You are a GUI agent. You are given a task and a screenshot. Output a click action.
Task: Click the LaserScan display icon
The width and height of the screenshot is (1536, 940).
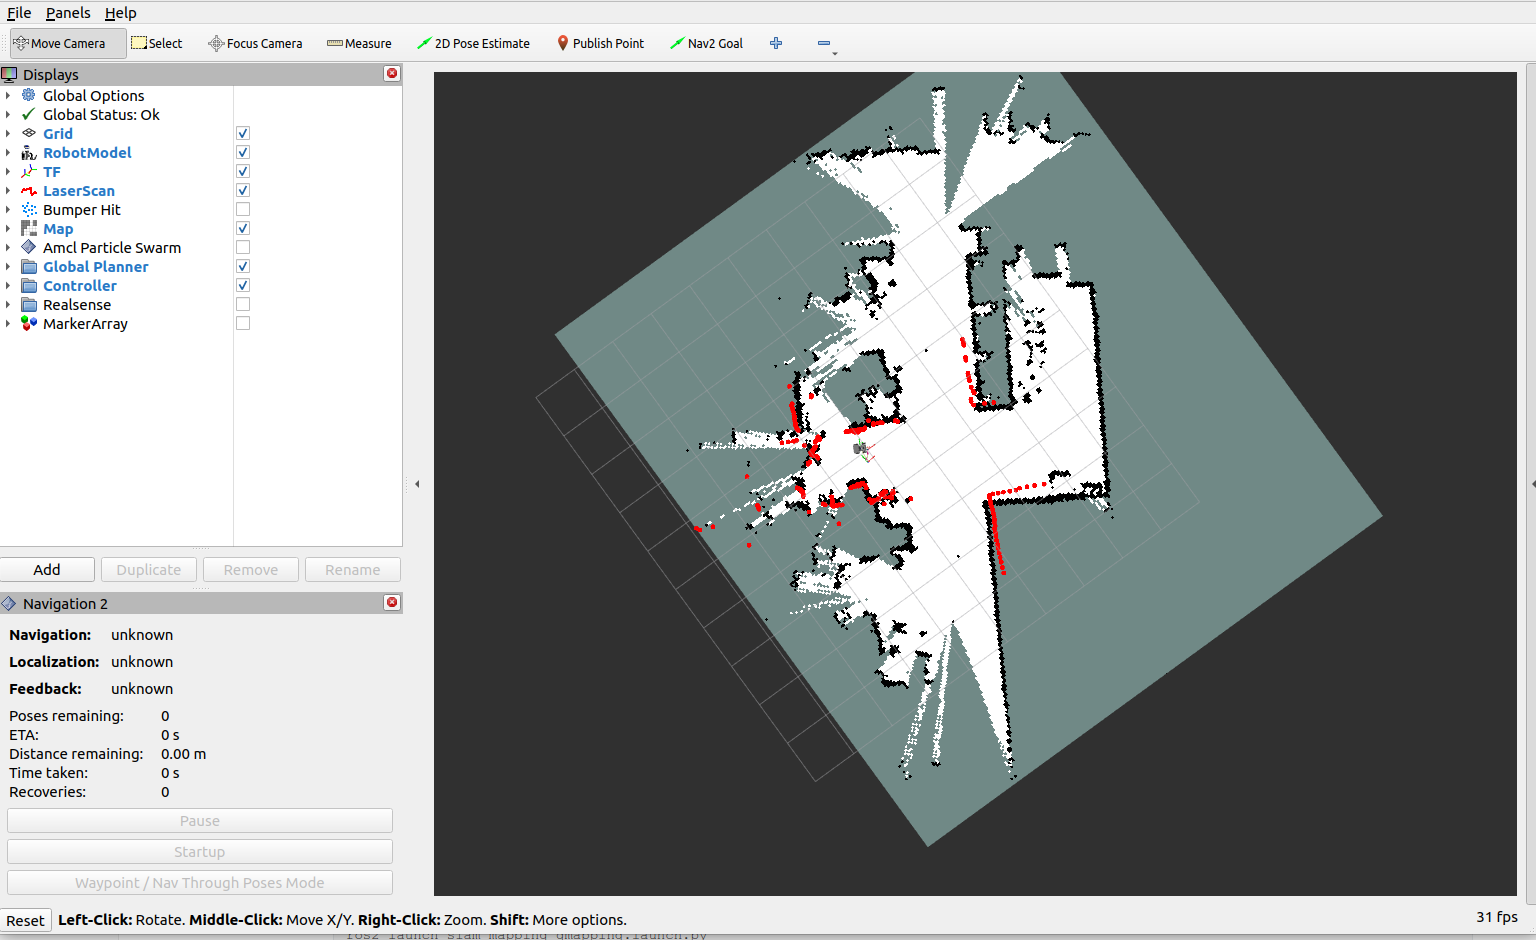[x=29, y=190]
